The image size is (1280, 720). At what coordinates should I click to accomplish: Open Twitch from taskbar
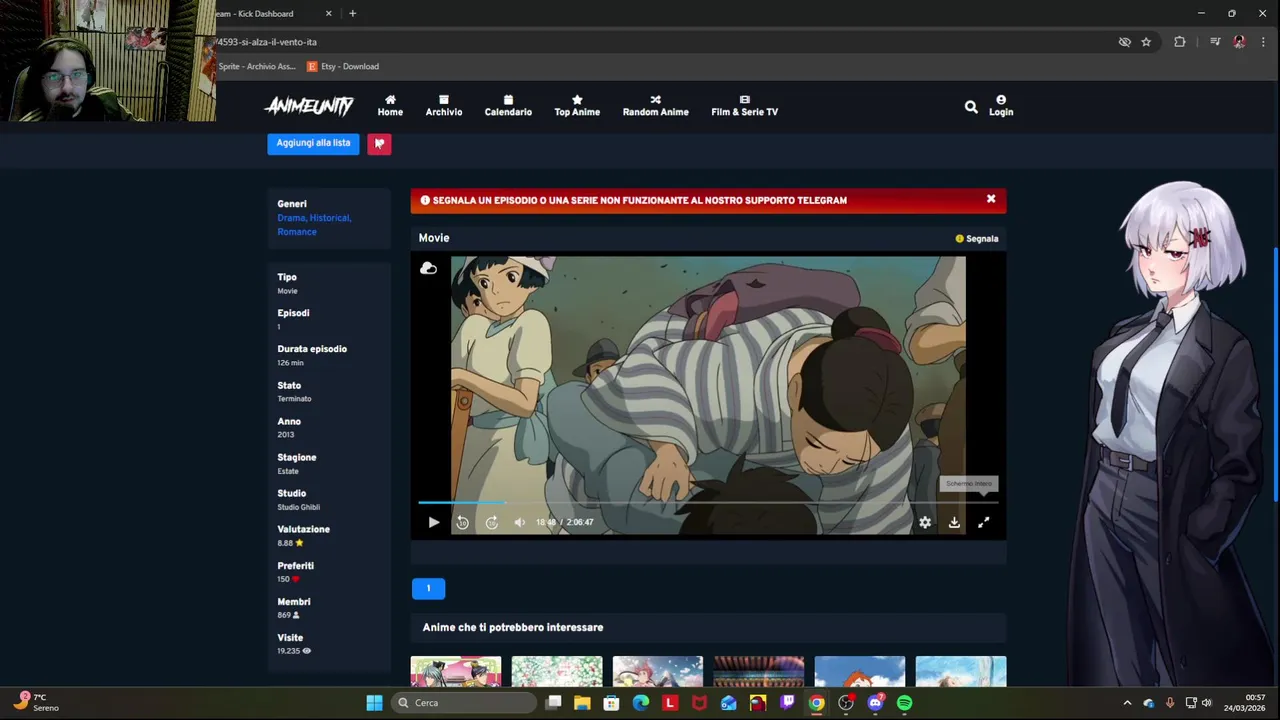pyautogui.click(x=787, y=703)
